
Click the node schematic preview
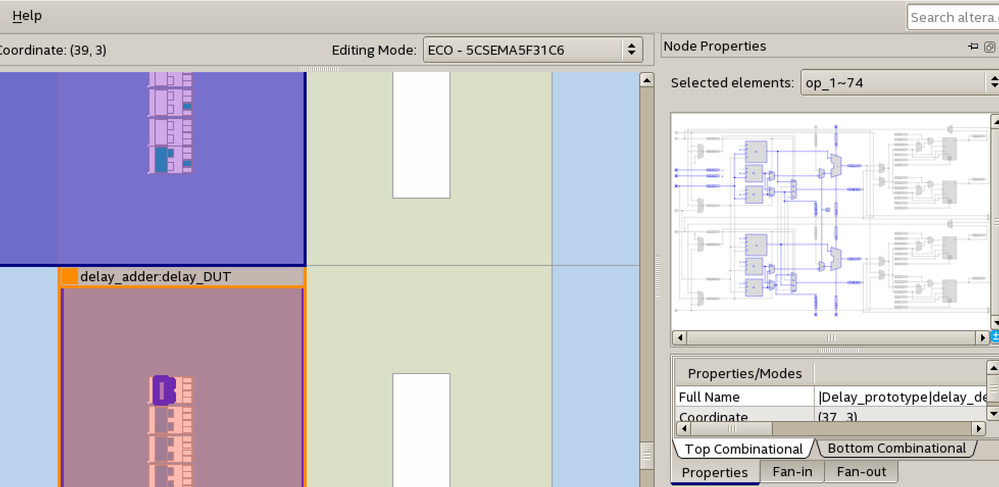pyautogui.click(x=831, y=222)
